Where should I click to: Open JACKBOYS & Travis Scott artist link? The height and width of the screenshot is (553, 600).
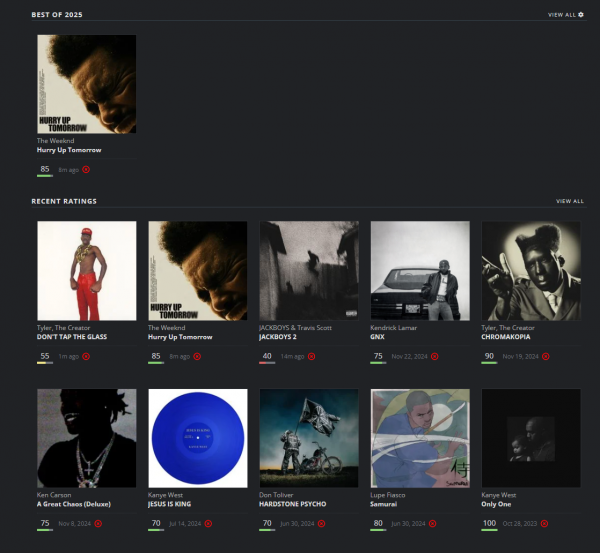click(295, 328)
